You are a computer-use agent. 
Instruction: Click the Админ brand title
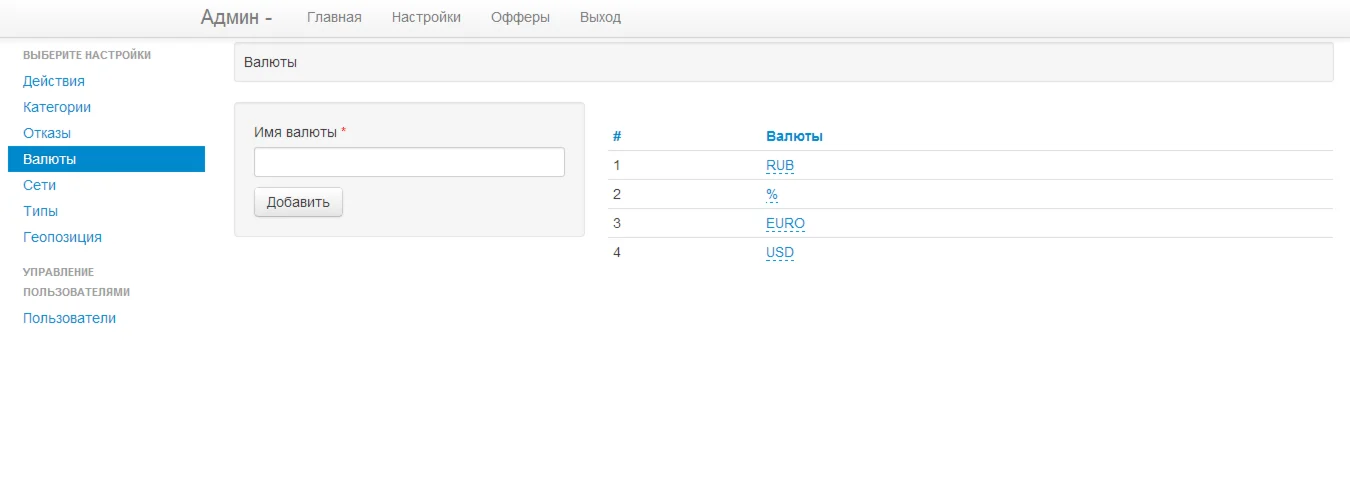(x=236, y=17)
